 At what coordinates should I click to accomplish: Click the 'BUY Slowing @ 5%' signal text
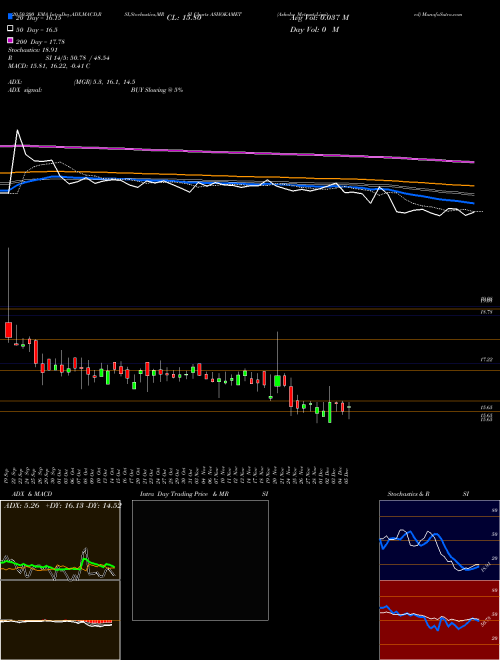157,90
